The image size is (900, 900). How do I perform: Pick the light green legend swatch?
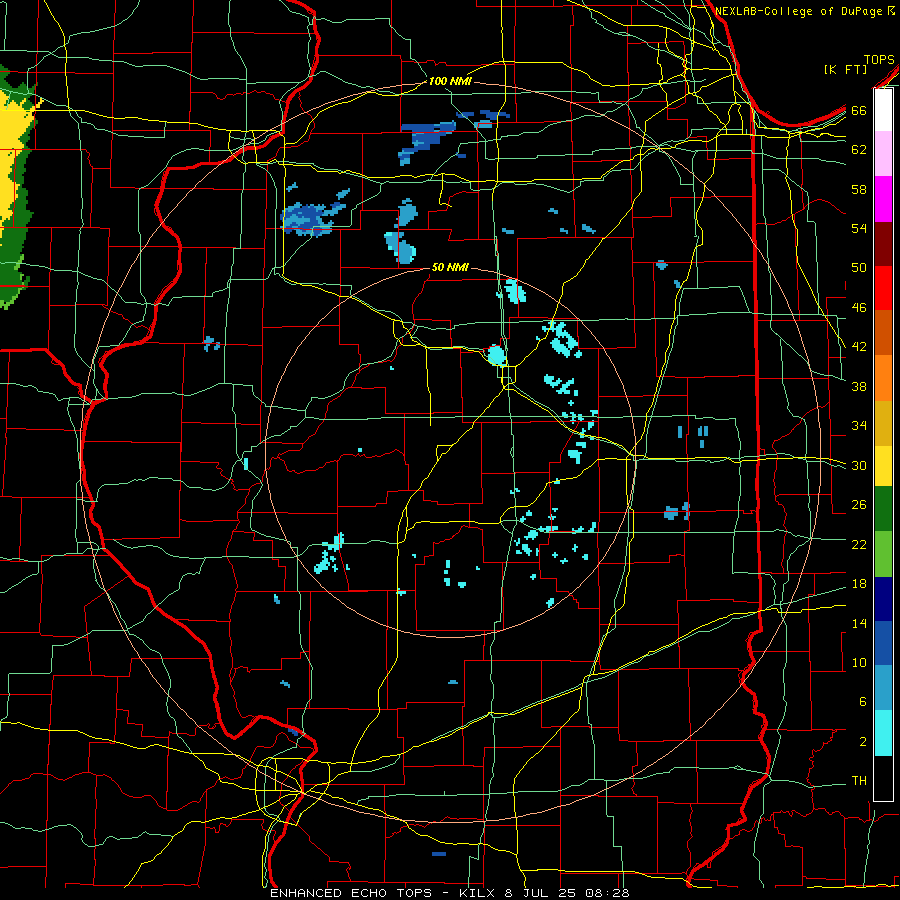[x=883, y=554]
